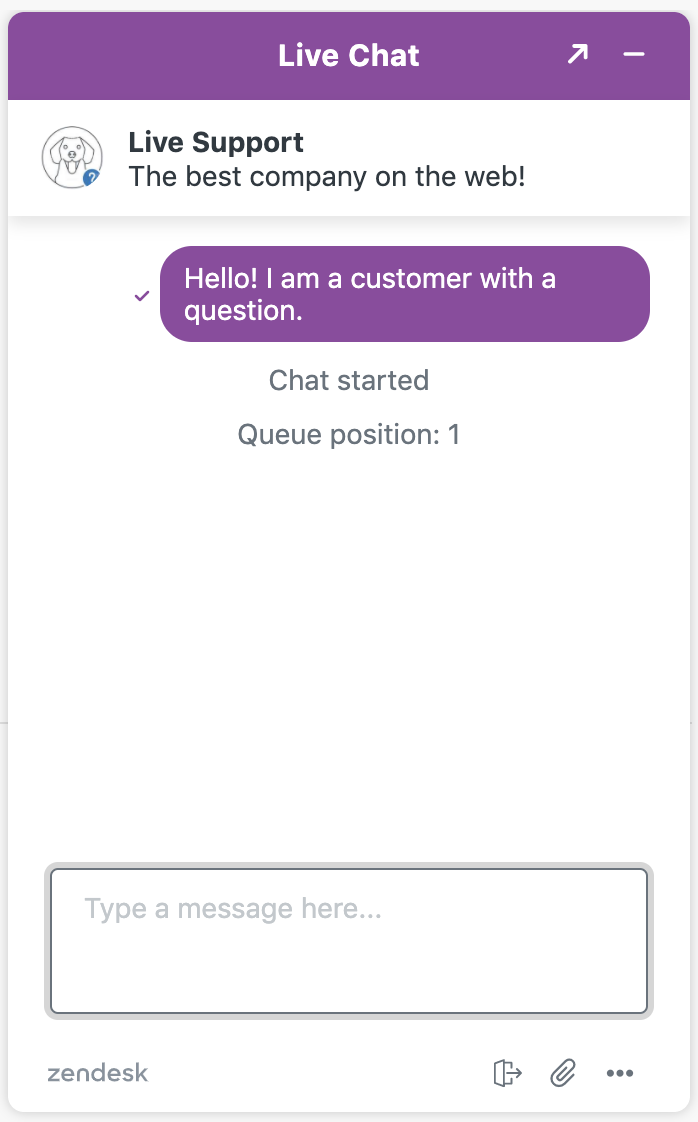Viewport: 698px width, 1122px height.
Task: Click the blue badge on the avatar
Action: tap(92, 177)
